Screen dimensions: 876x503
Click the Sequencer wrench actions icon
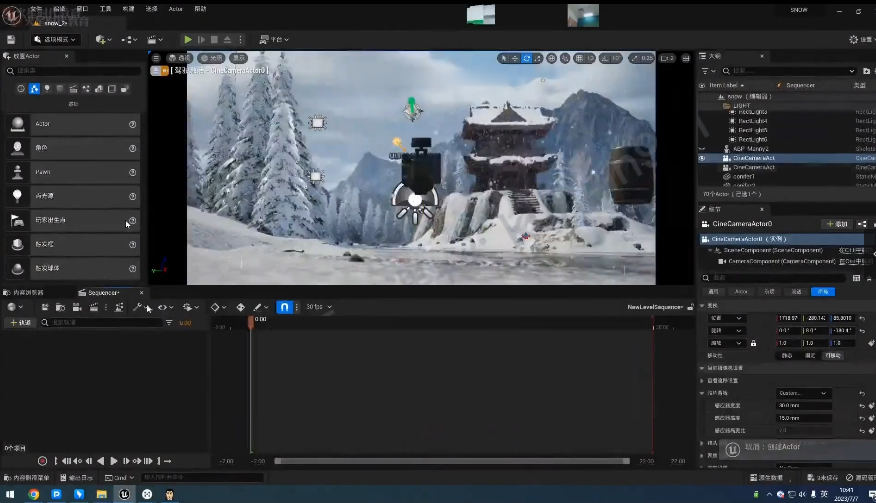(x=137, y=307)
